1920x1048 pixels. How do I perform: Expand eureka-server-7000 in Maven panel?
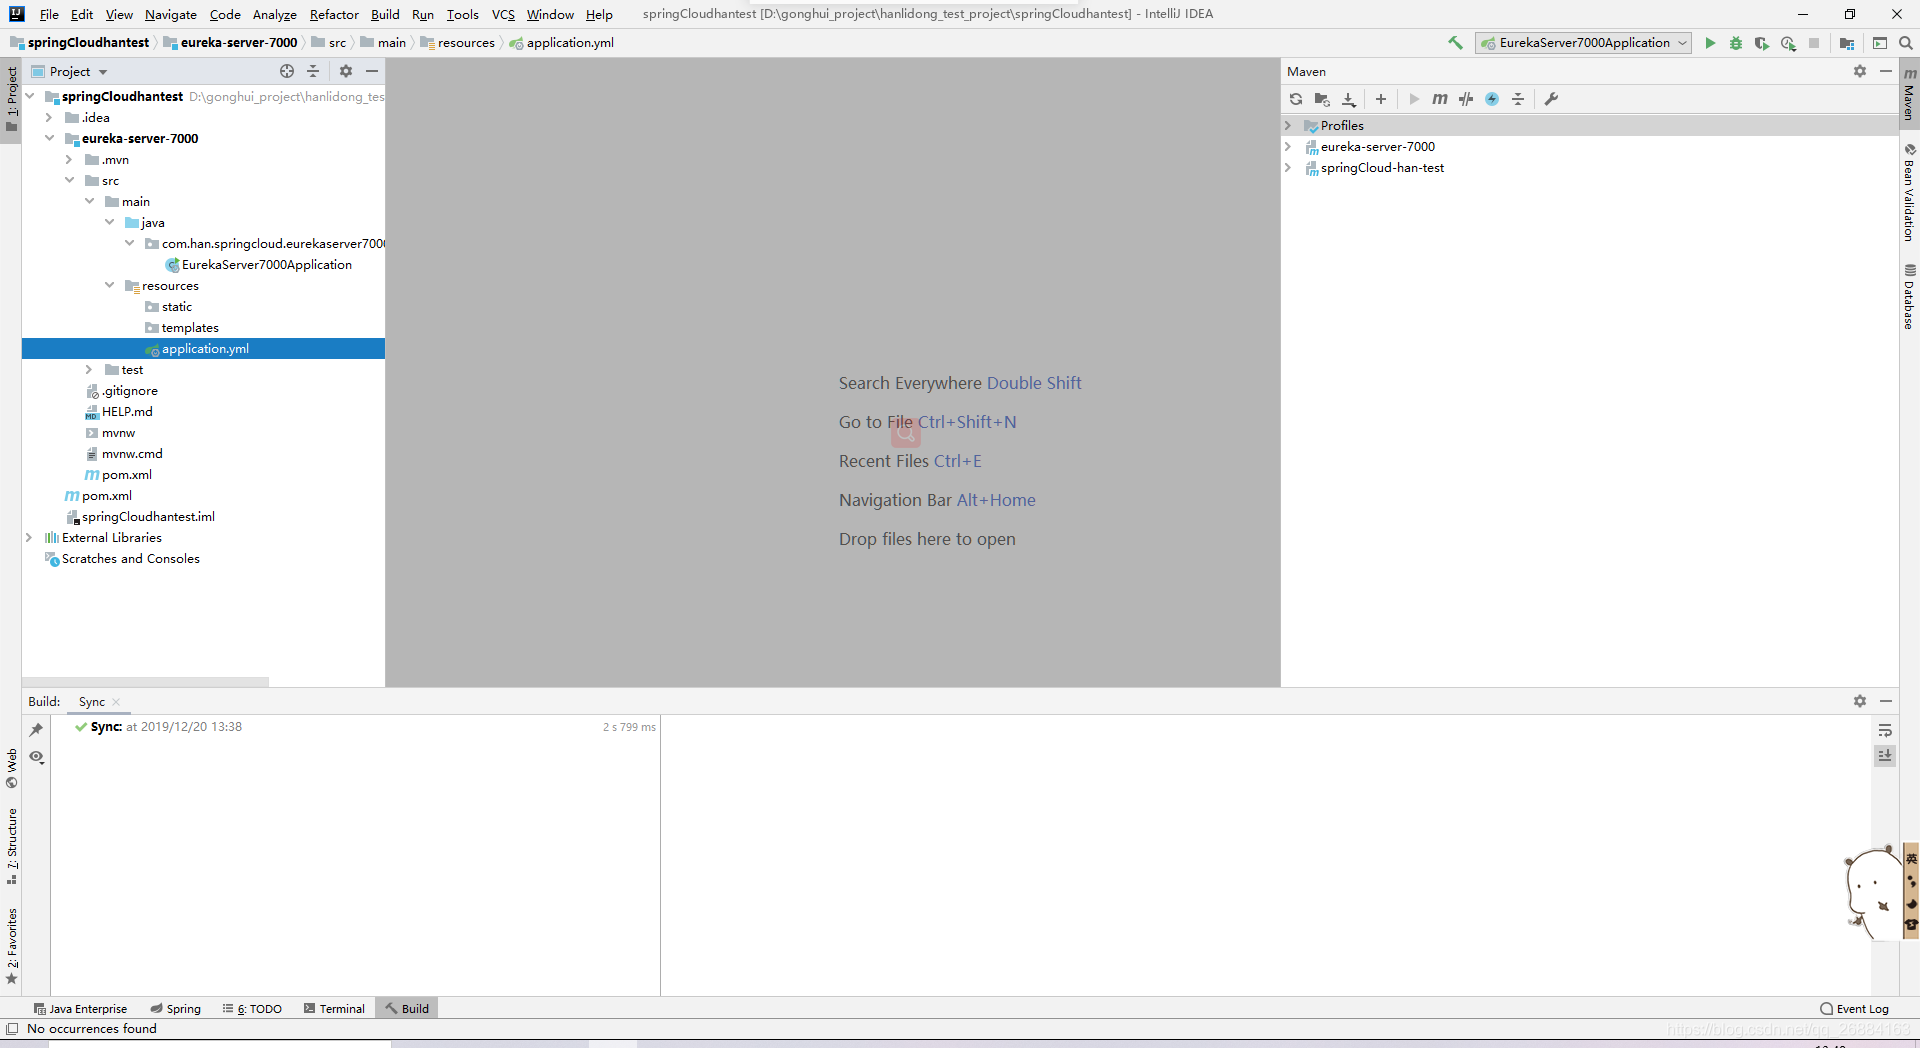[x=1288, y=147]
